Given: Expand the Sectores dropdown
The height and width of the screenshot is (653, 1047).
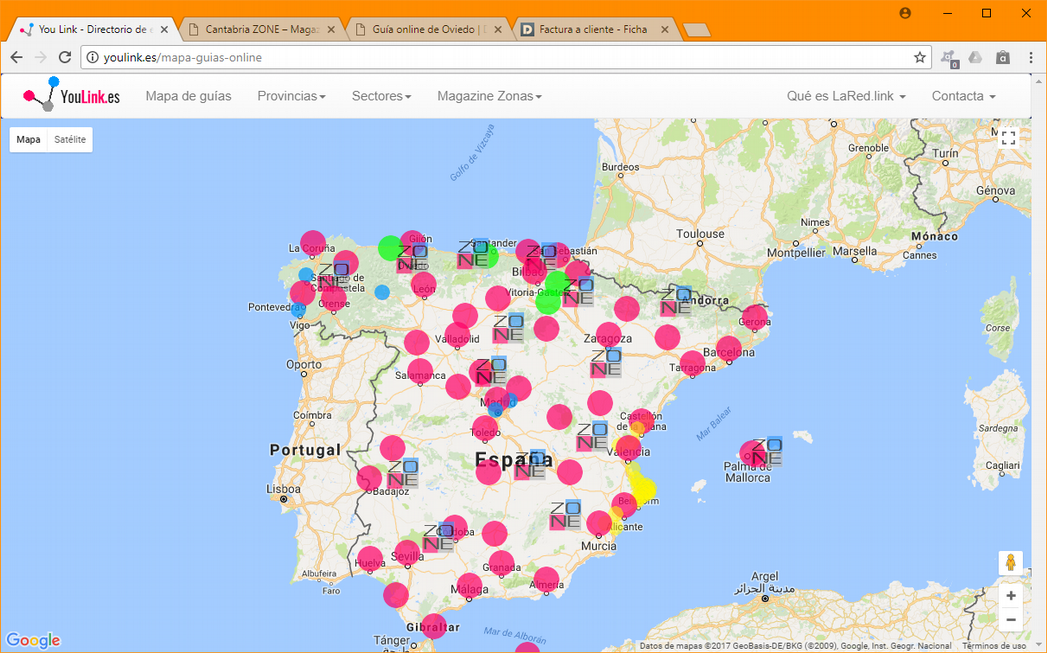Looking at the screenshot, I should click(x=381, y=96).
